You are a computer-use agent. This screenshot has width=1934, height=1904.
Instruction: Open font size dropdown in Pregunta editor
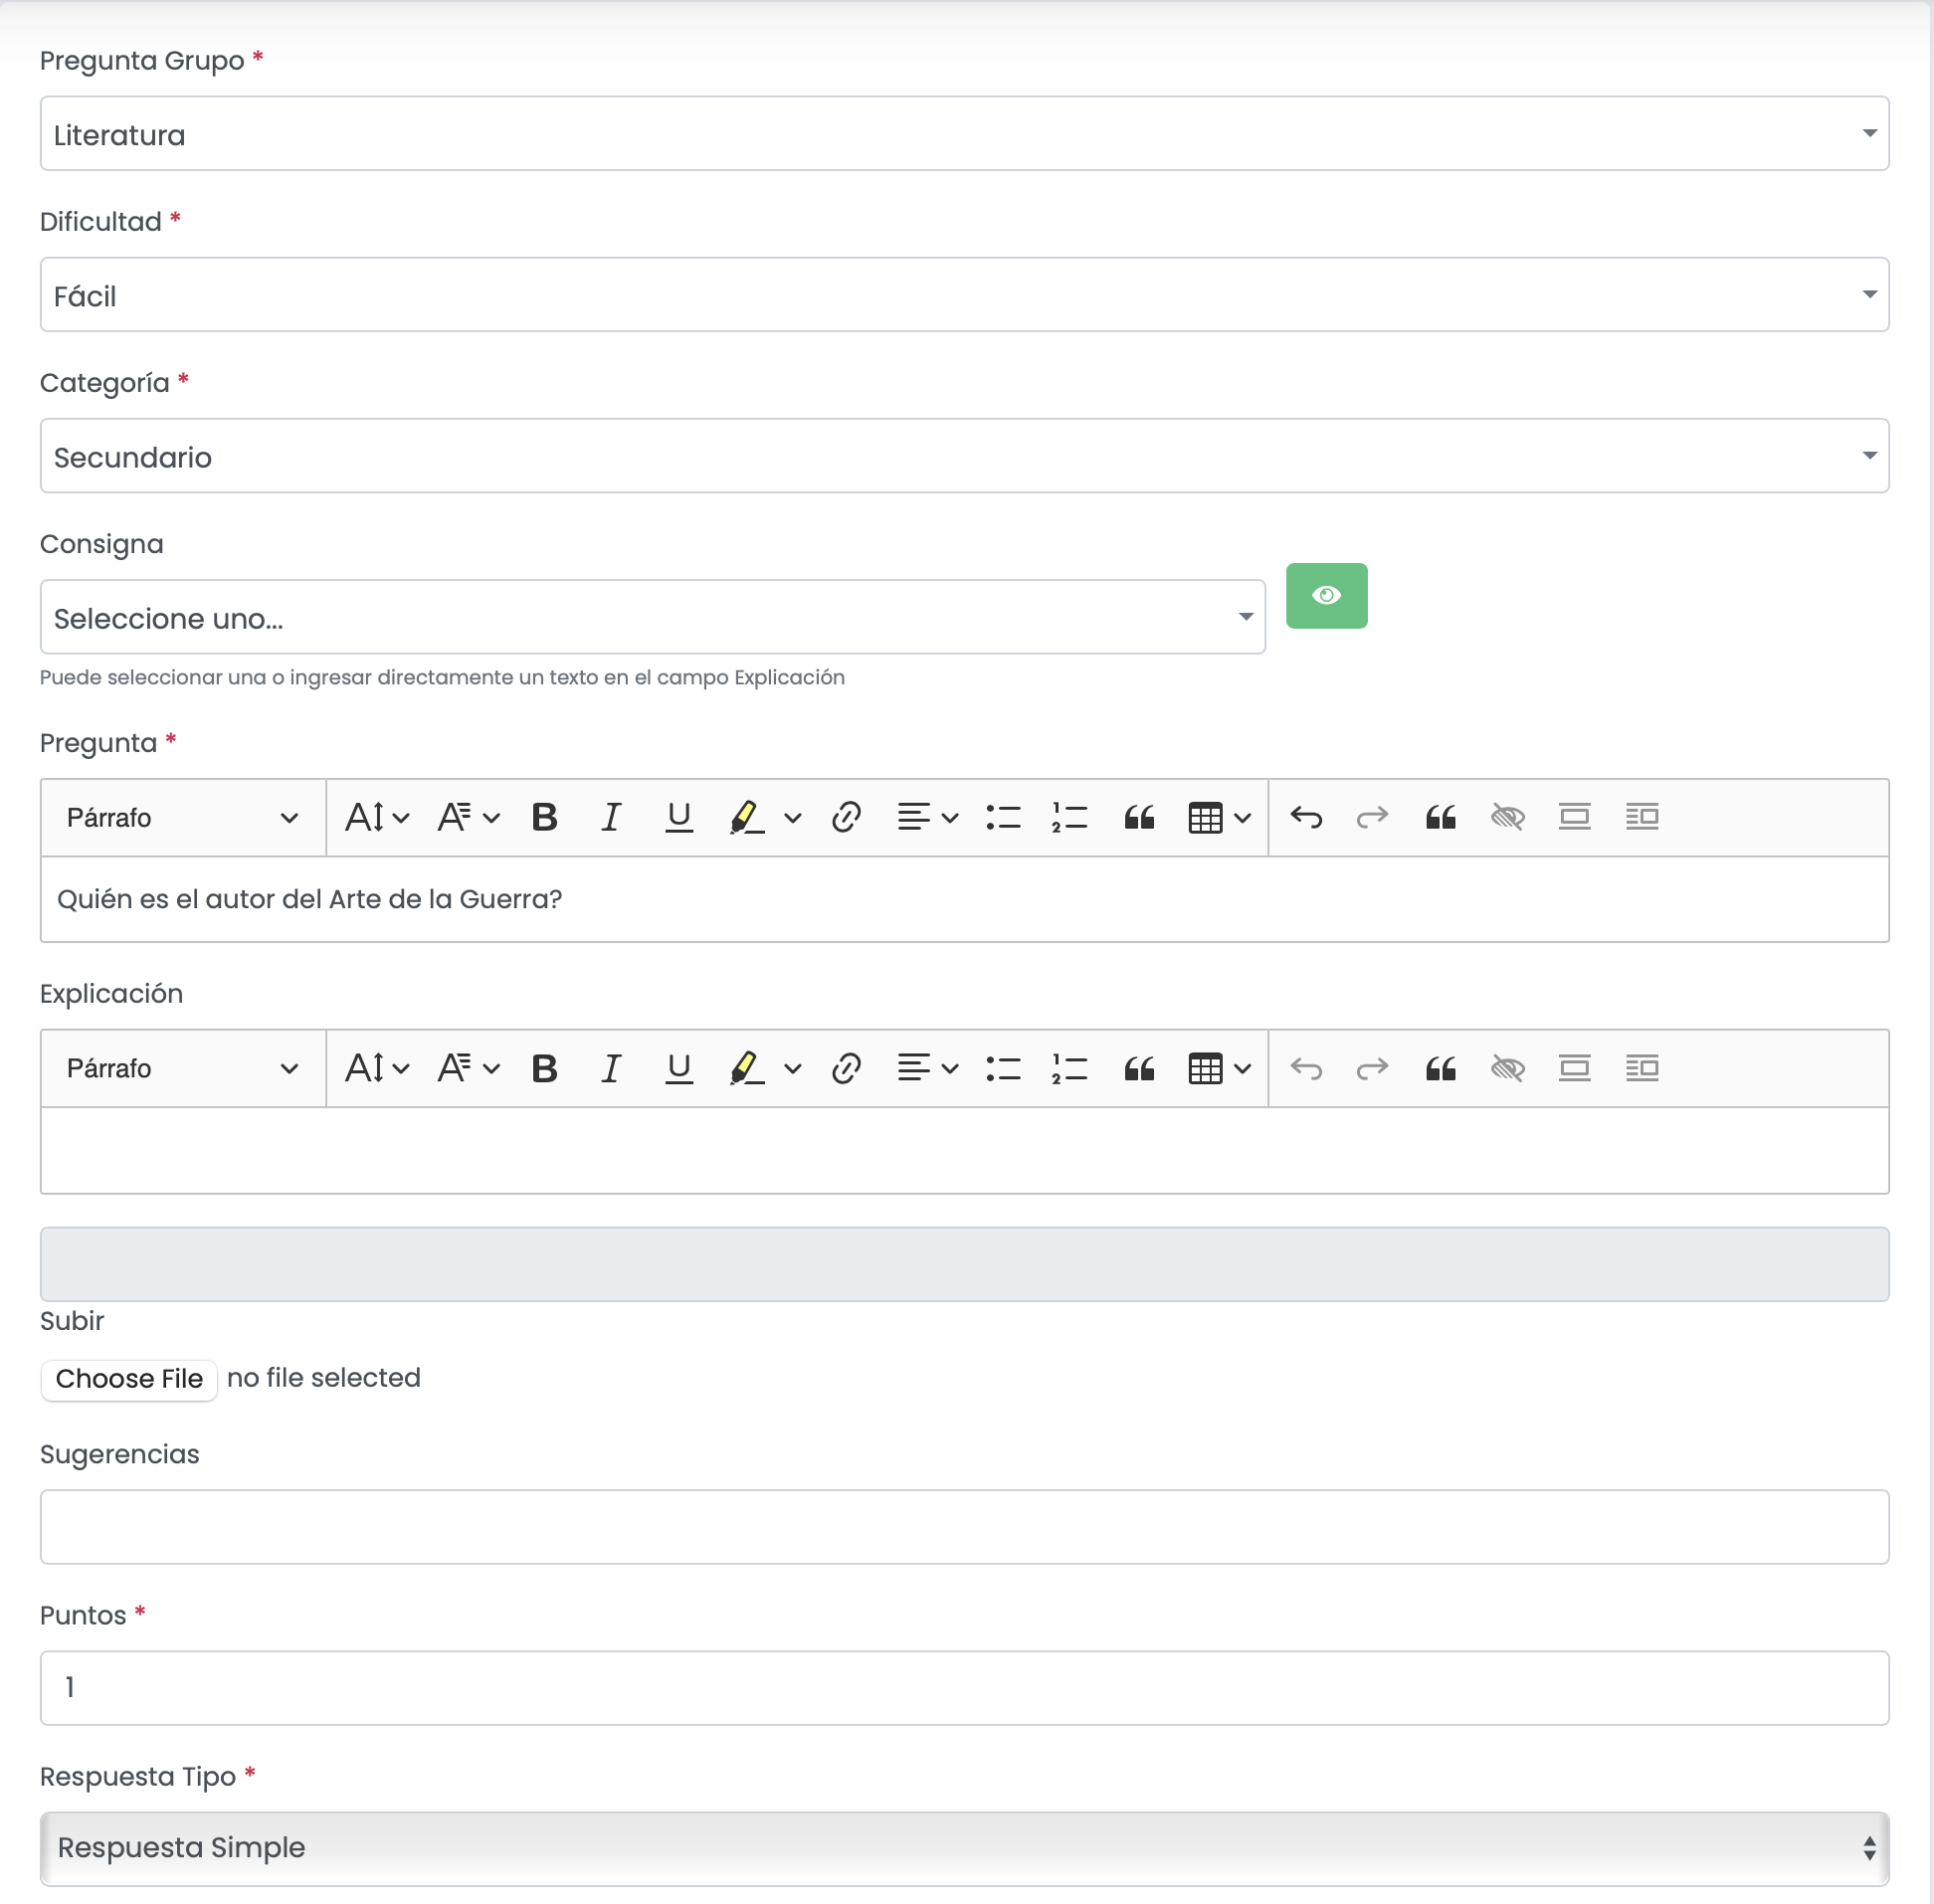(376, 818)
